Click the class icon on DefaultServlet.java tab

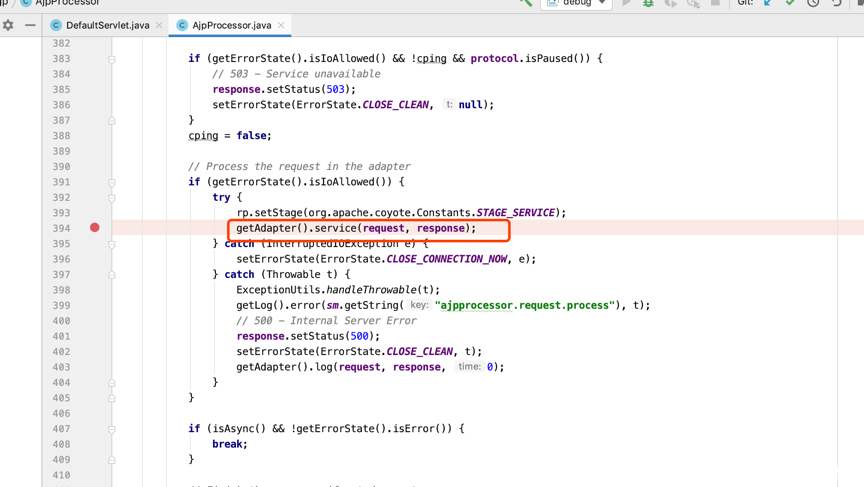coord(56,25)
